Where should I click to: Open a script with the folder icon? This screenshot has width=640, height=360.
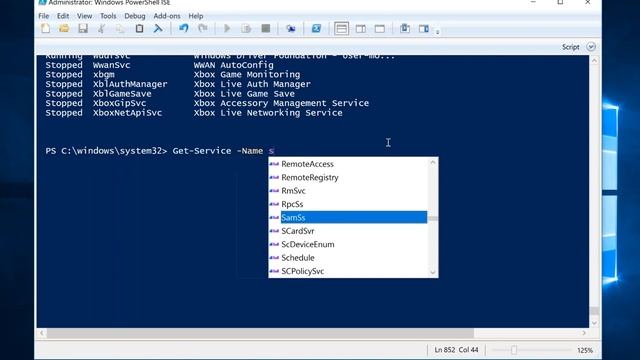(x=64, y=29)
